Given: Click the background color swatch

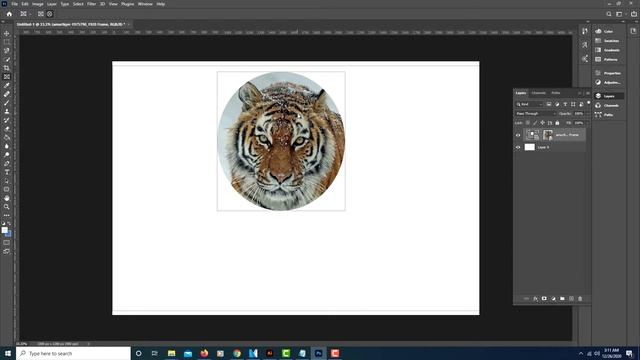Looking at the screenshot, I should click(x=9, y=234).
